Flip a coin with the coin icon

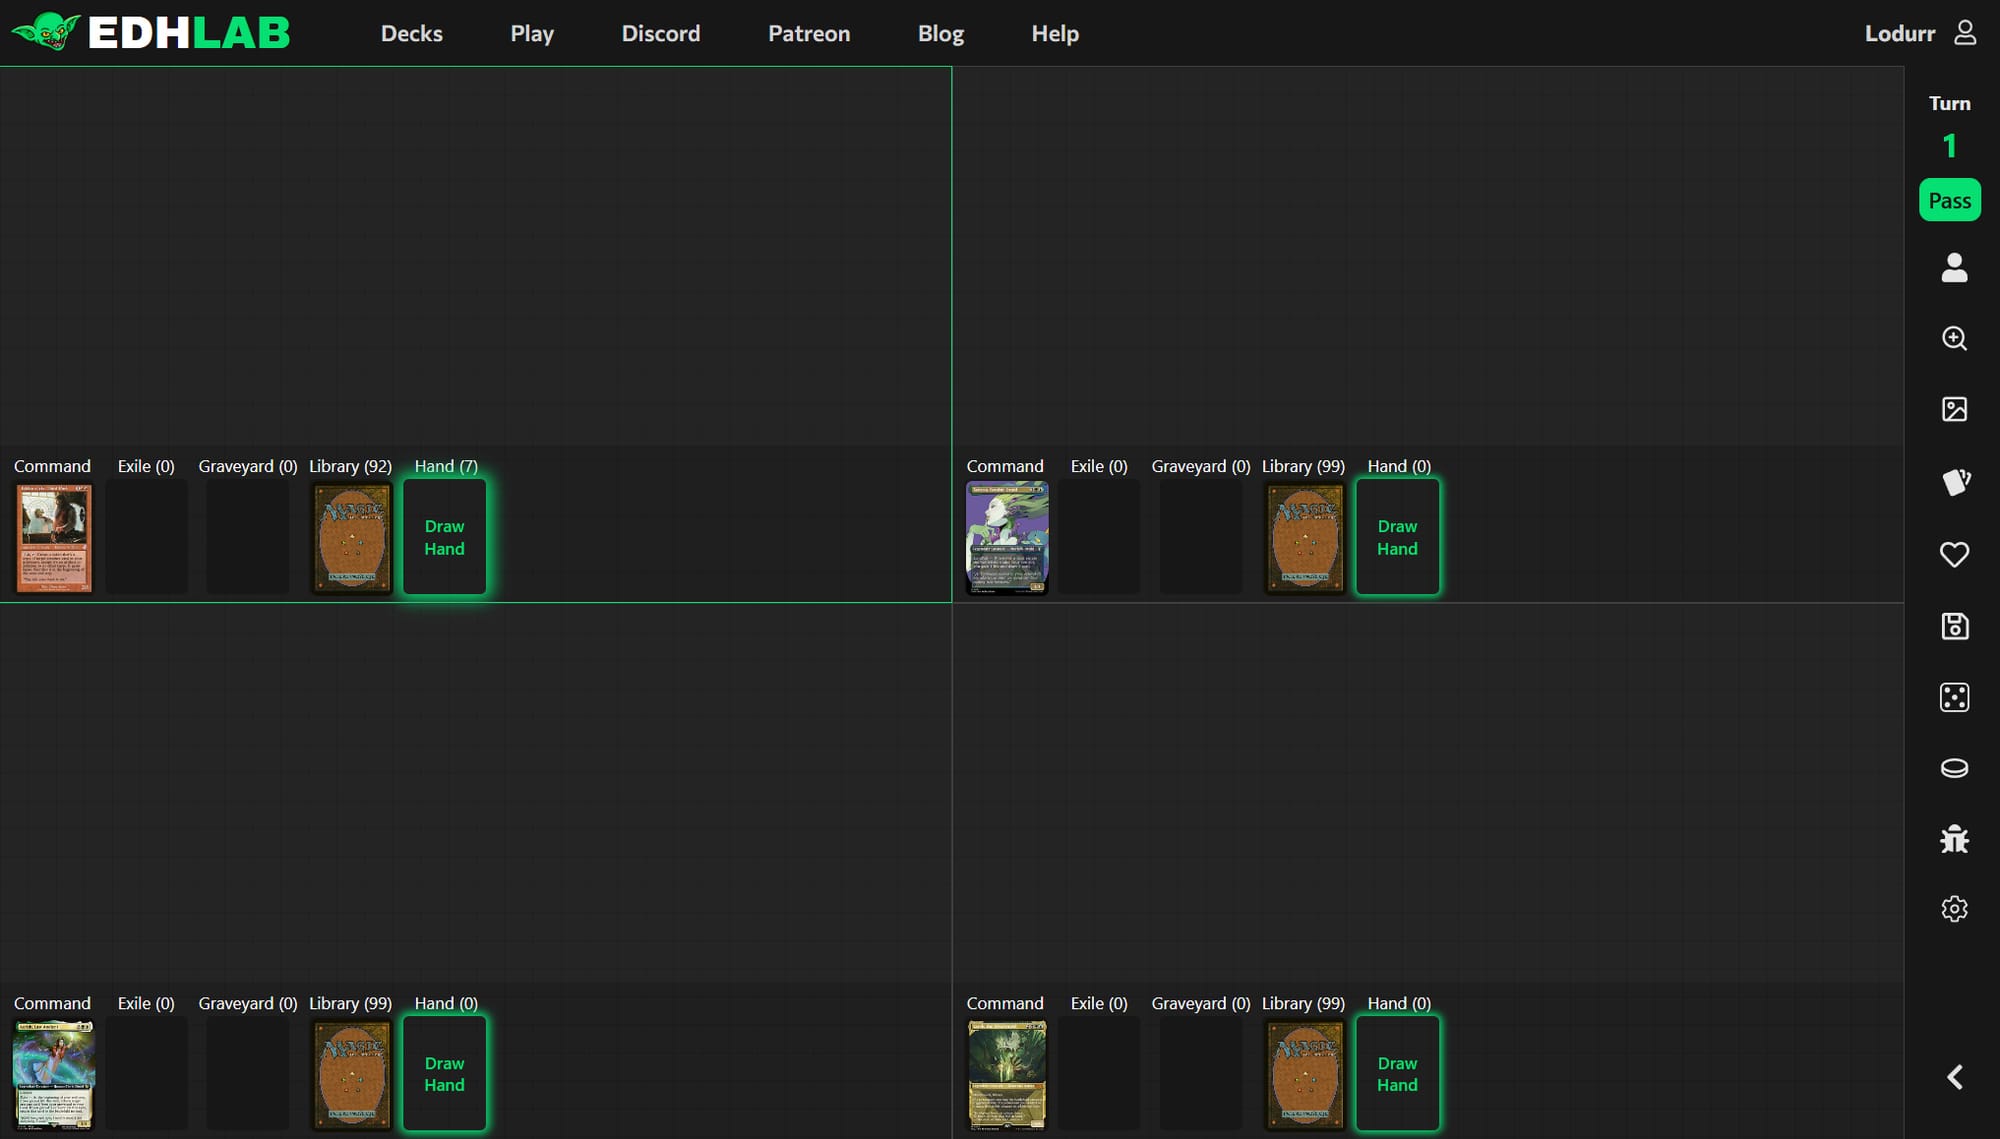[x=1954, y=768]
